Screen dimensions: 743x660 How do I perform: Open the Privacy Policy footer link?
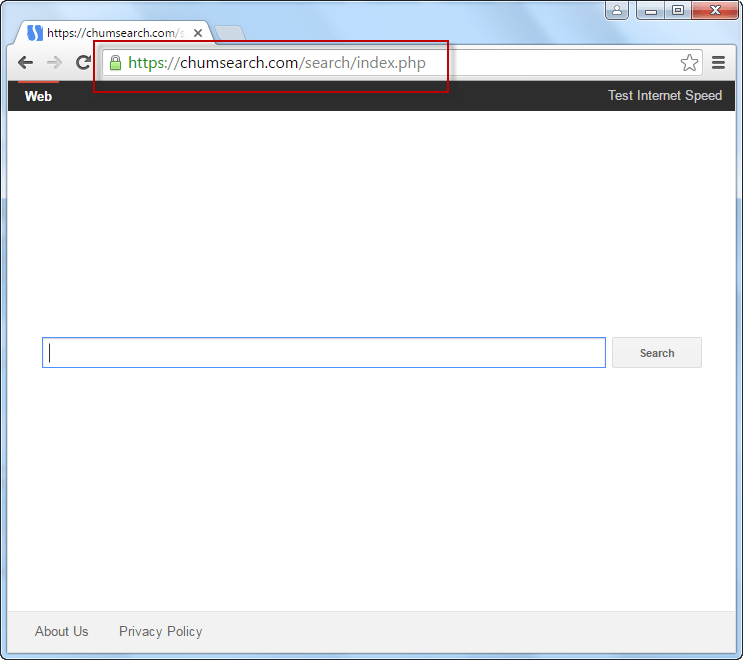161,632
